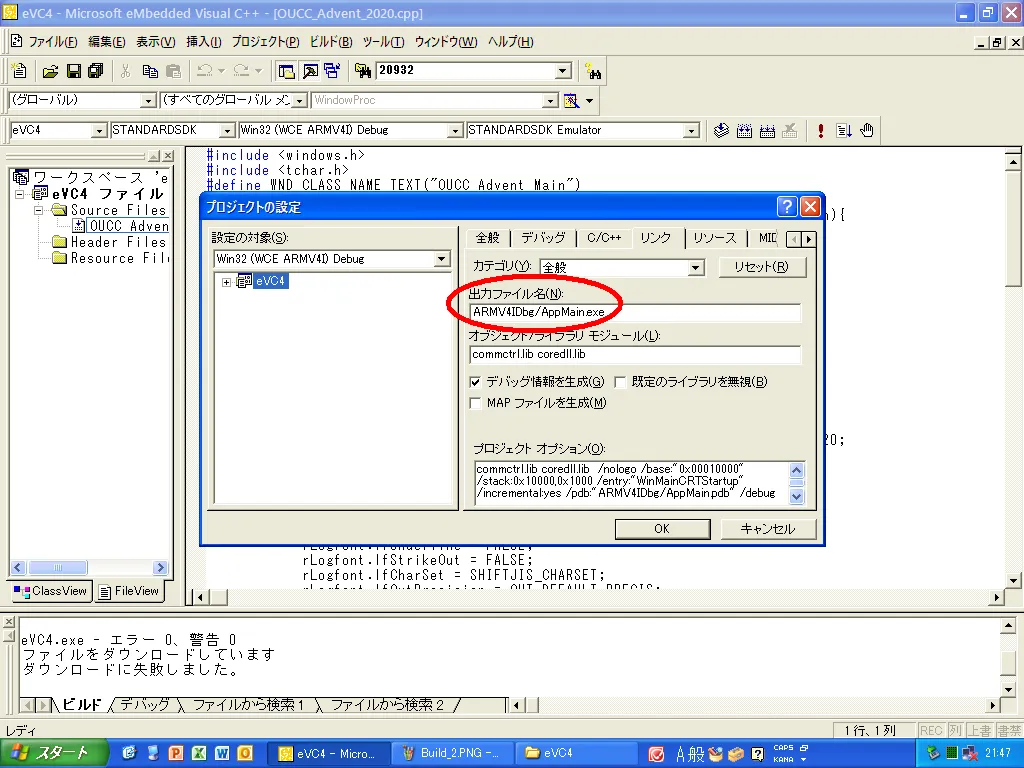Screen dimensions: 1024x768
Task: Click the リセット button
Action: pos(761,267)
